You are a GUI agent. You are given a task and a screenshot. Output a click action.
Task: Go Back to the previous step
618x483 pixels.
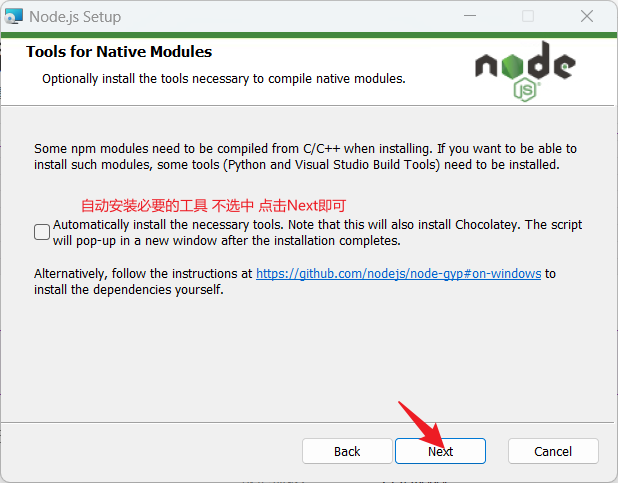coord(347,451)
